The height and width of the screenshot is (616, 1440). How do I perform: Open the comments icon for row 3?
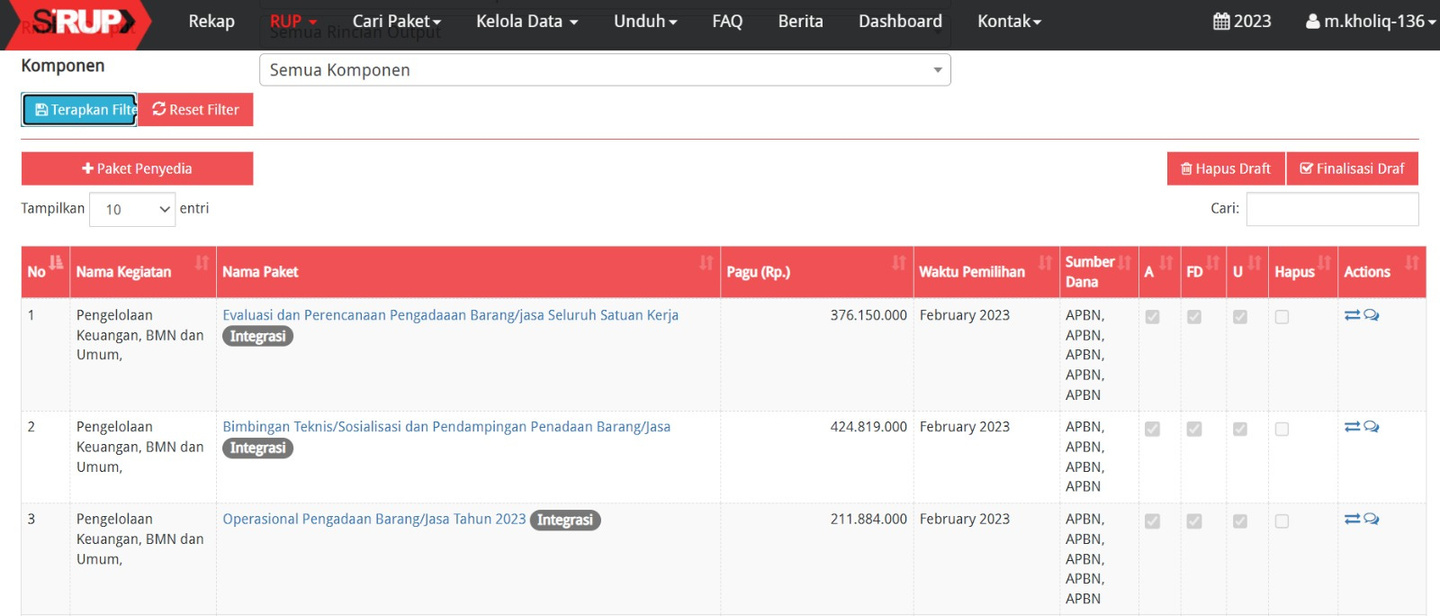click(x=1371, y=519)
